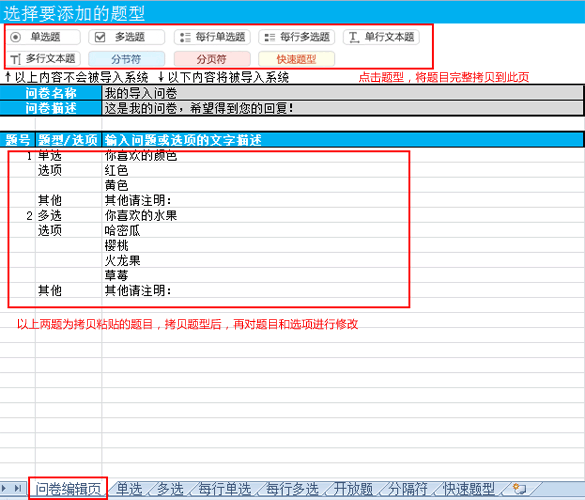The image size is (585, 500).
Task: Open the 每行多选 sheet tab
Action: click(x=292, y=488)
